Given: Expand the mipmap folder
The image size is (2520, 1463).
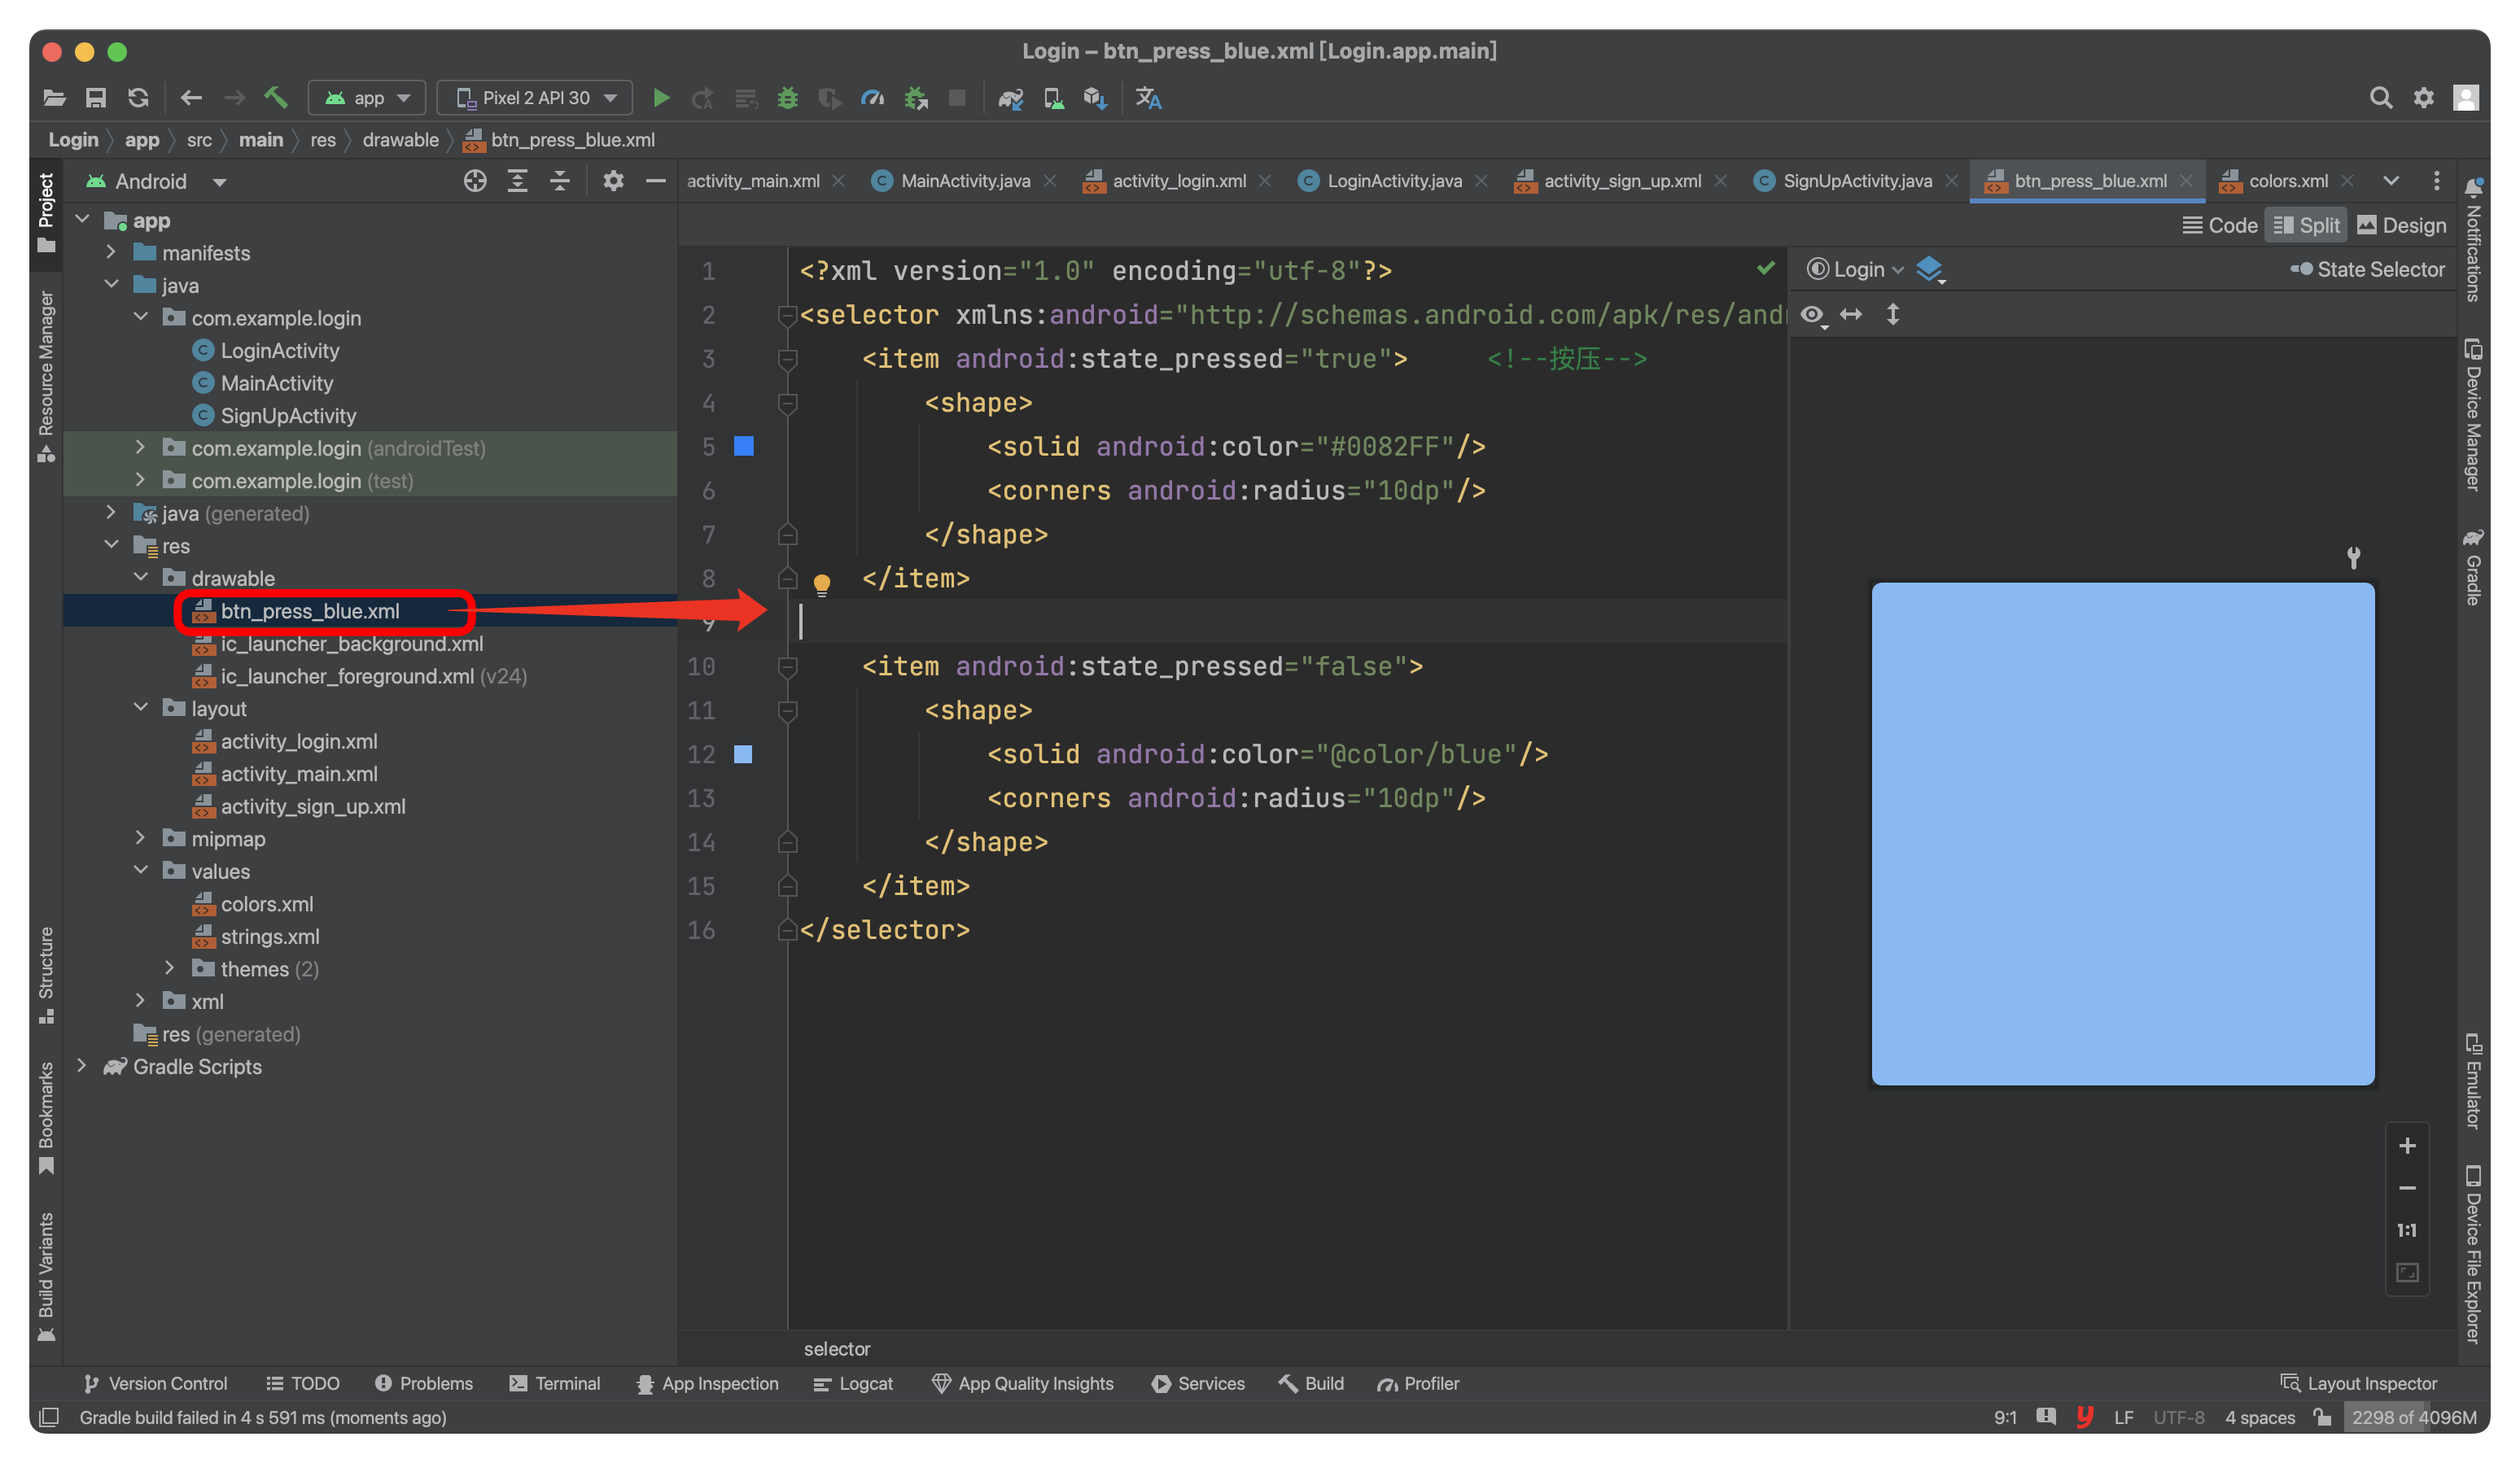Looking at the screenshot, I should click(141, 838).
